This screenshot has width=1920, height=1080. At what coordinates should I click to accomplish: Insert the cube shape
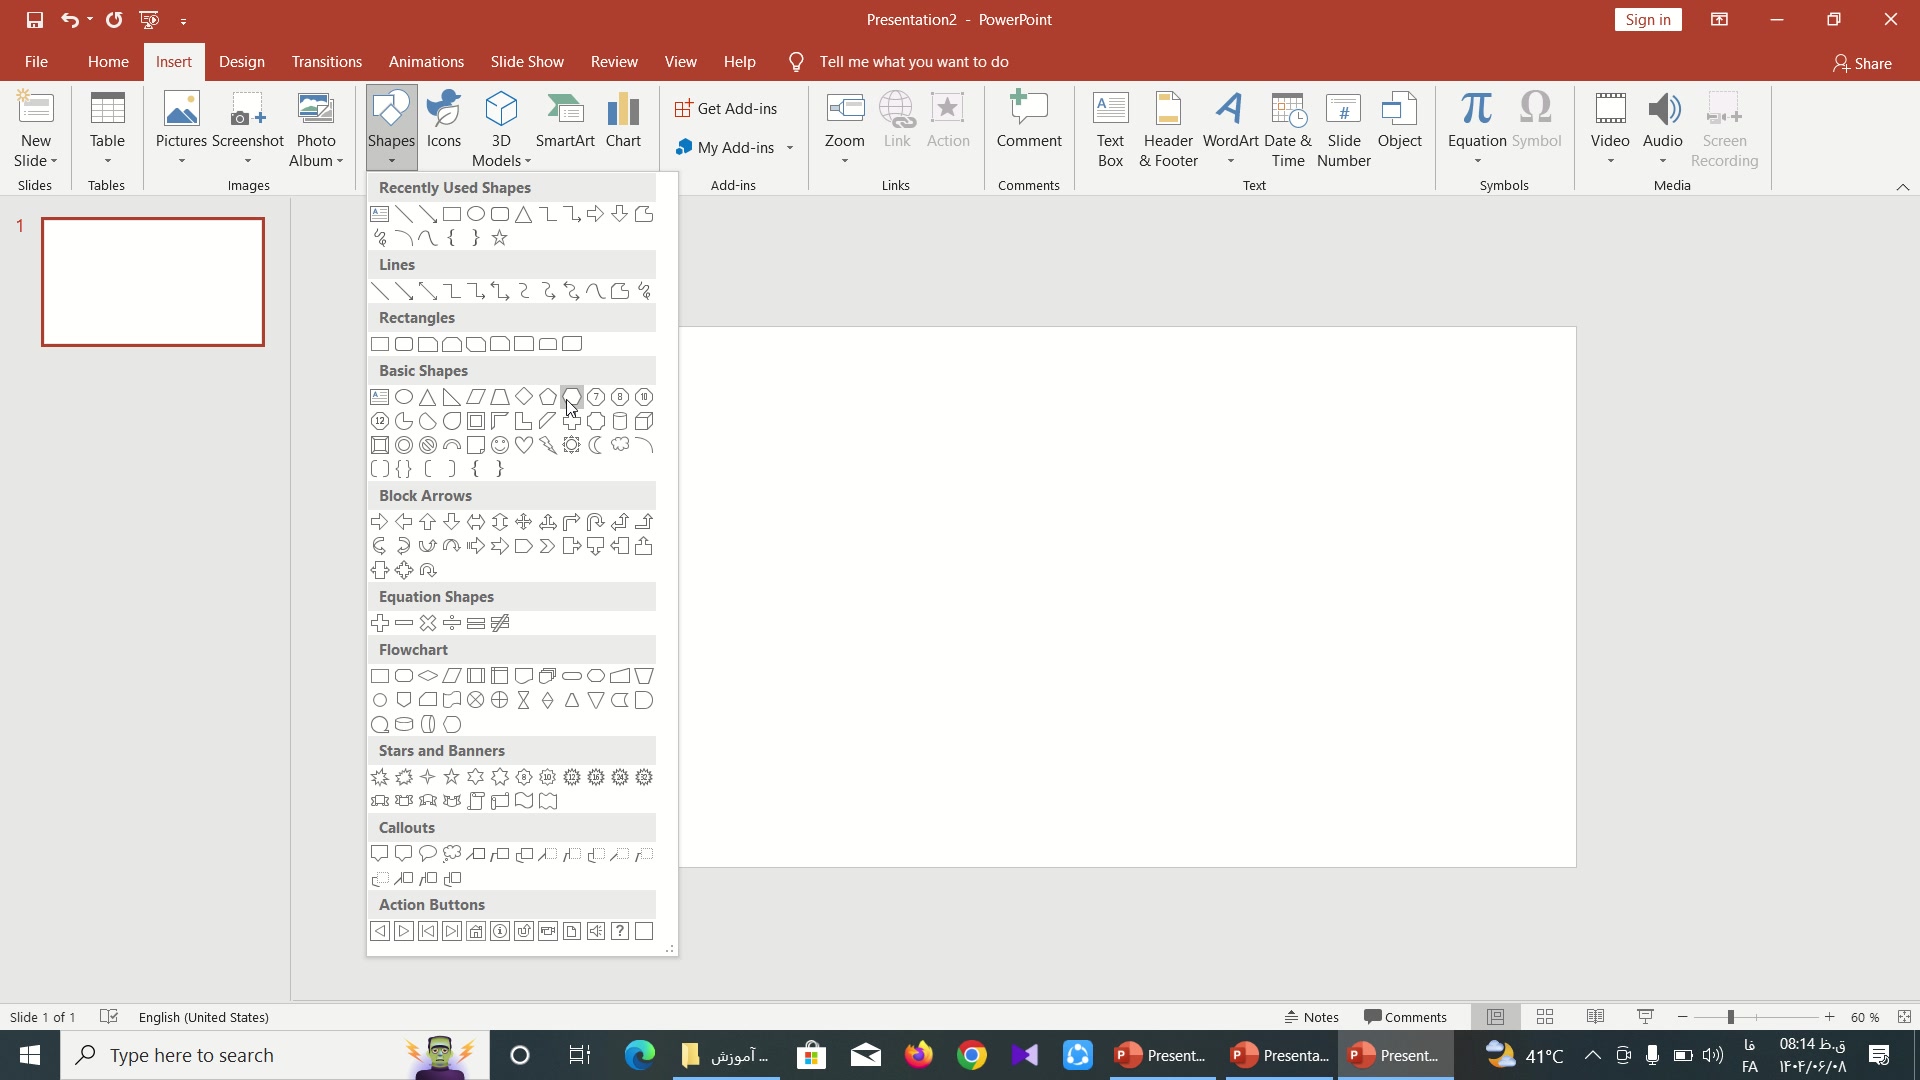click(x=644, y=421)
